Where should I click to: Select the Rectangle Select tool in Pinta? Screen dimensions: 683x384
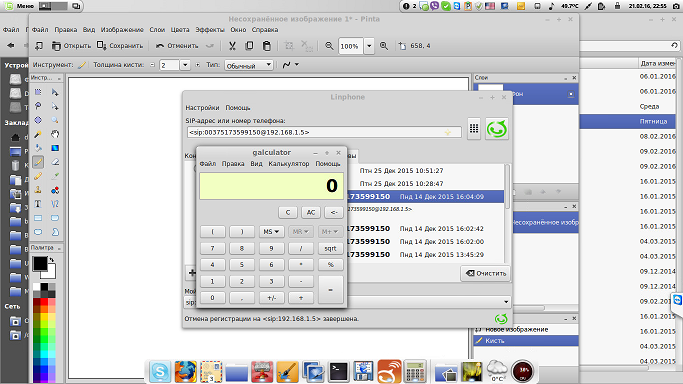pos(38,92)
